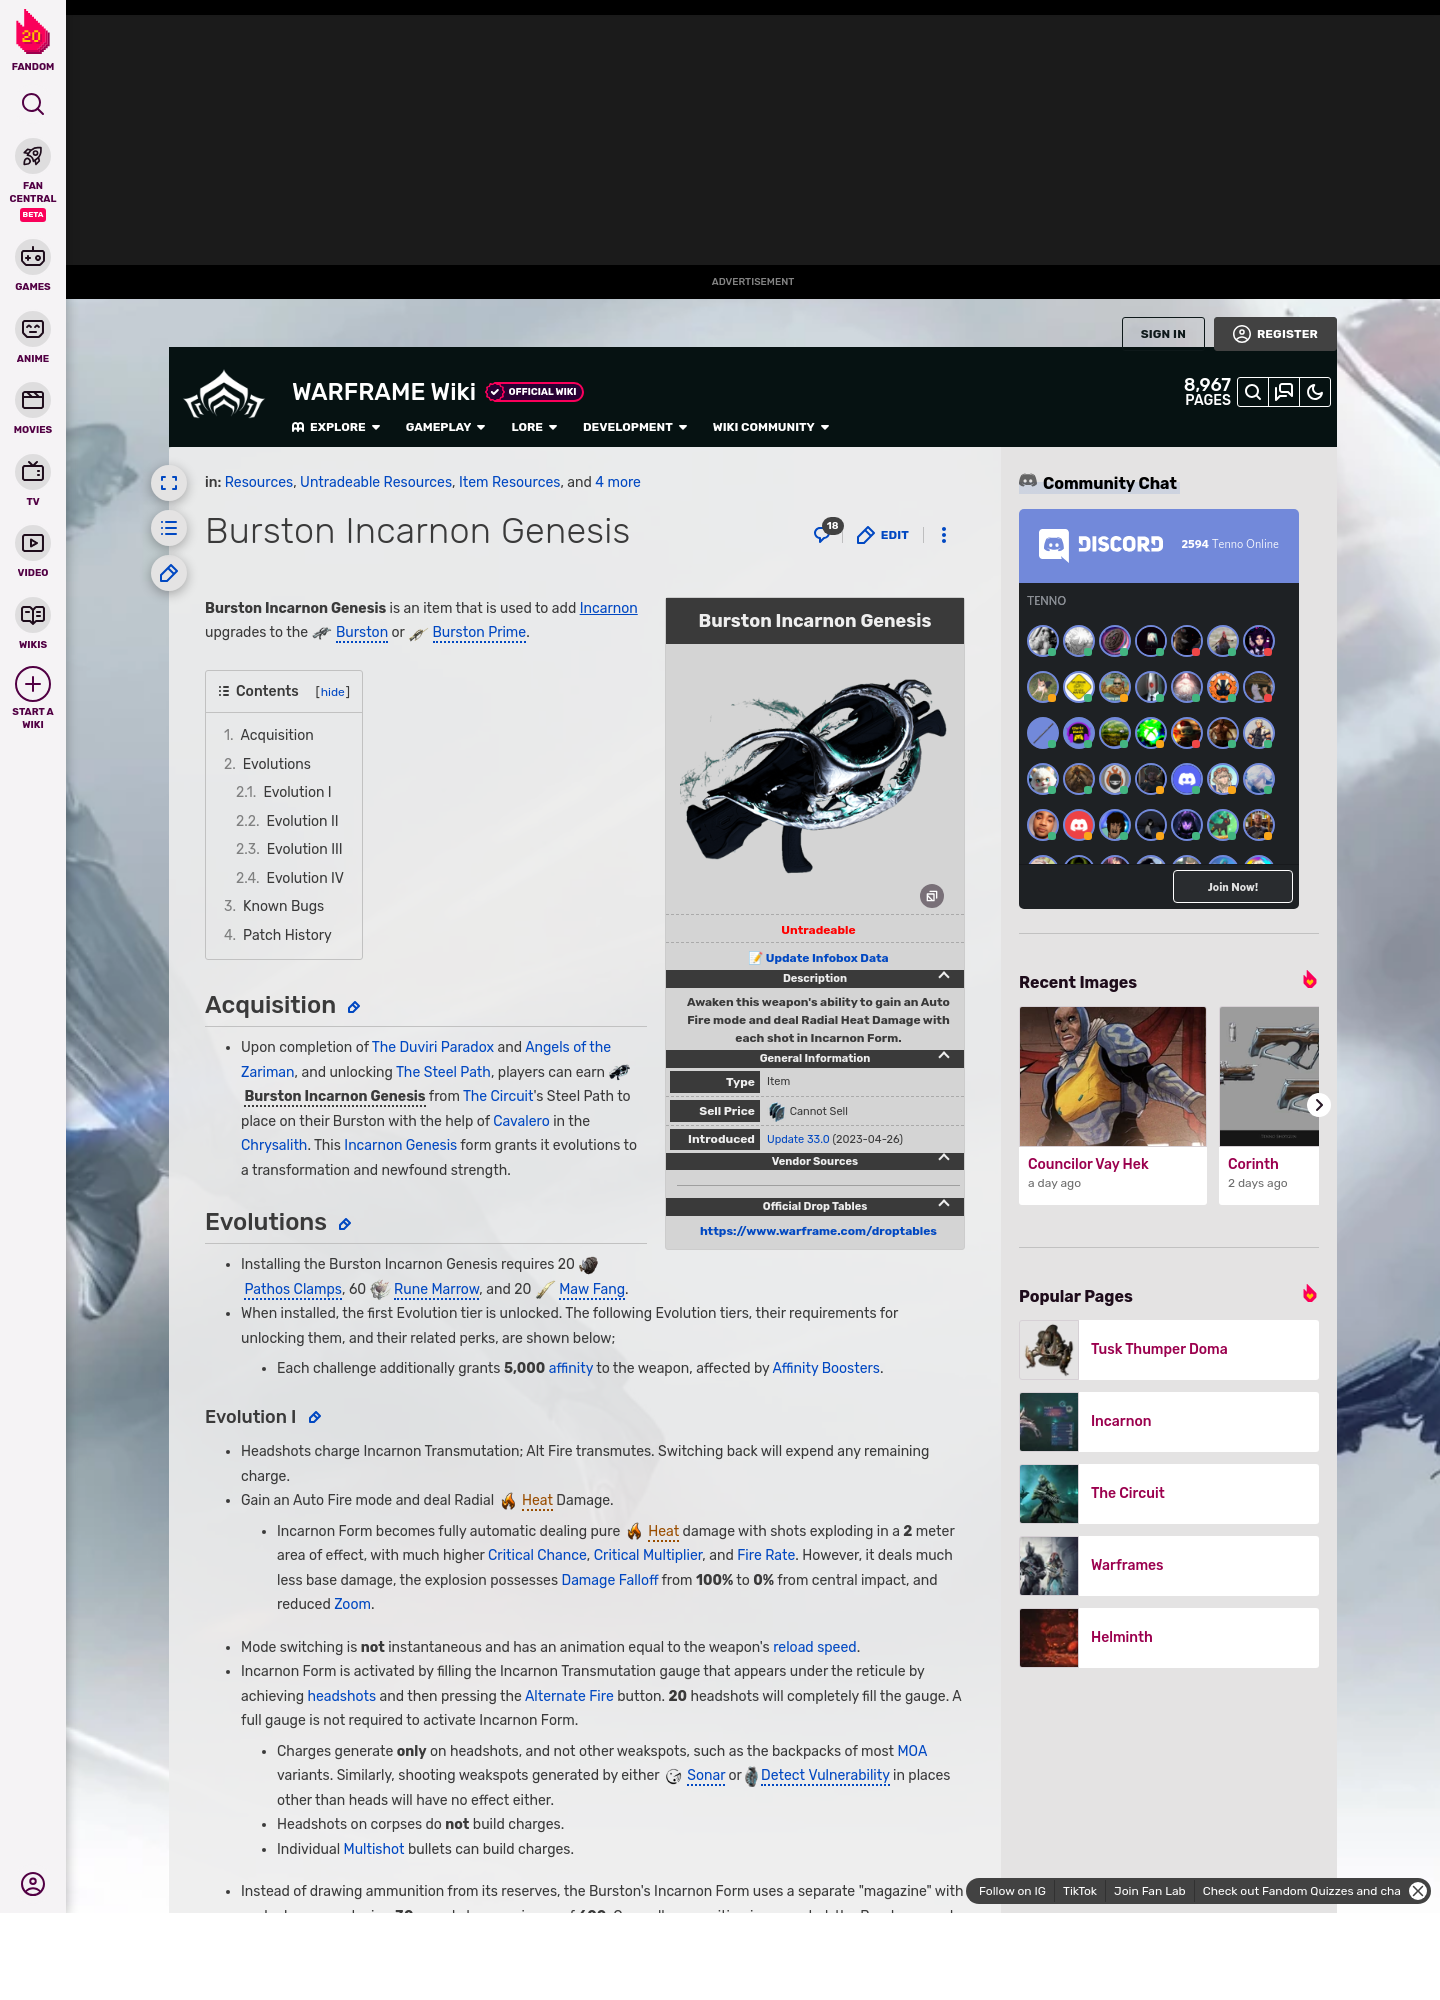Image resolution: width=1440 pixels, height=2000 pixels.
Task: Open the Video sidebar icon
Action: point(33,543)
